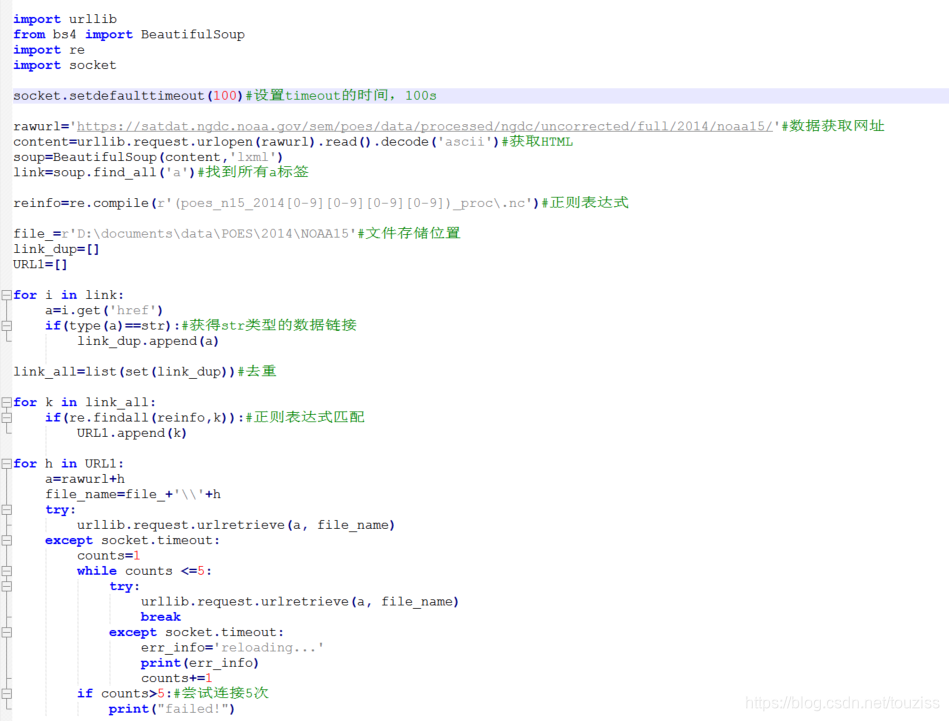Collapse the 'for i in link:' fold marker

6,295
